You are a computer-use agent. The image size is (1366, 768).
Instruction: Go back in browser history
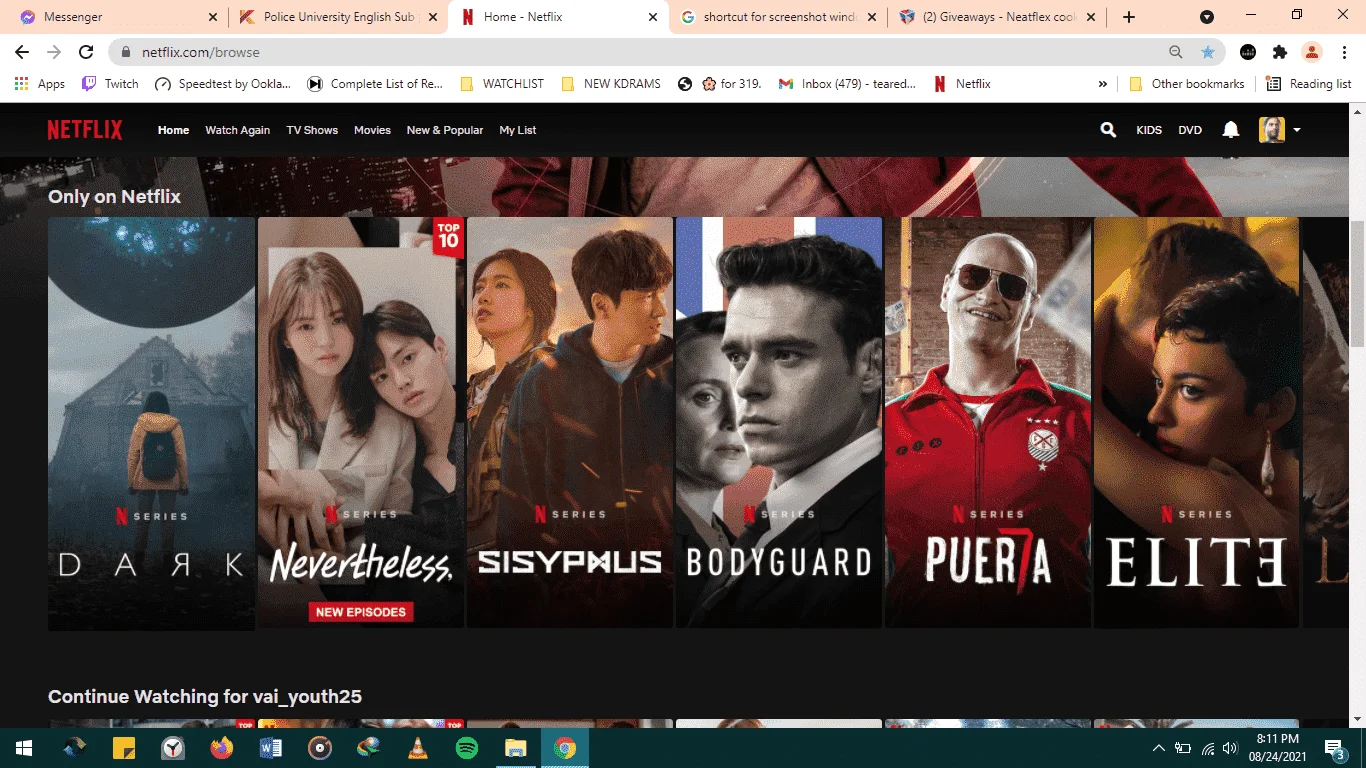coord(22,52)
